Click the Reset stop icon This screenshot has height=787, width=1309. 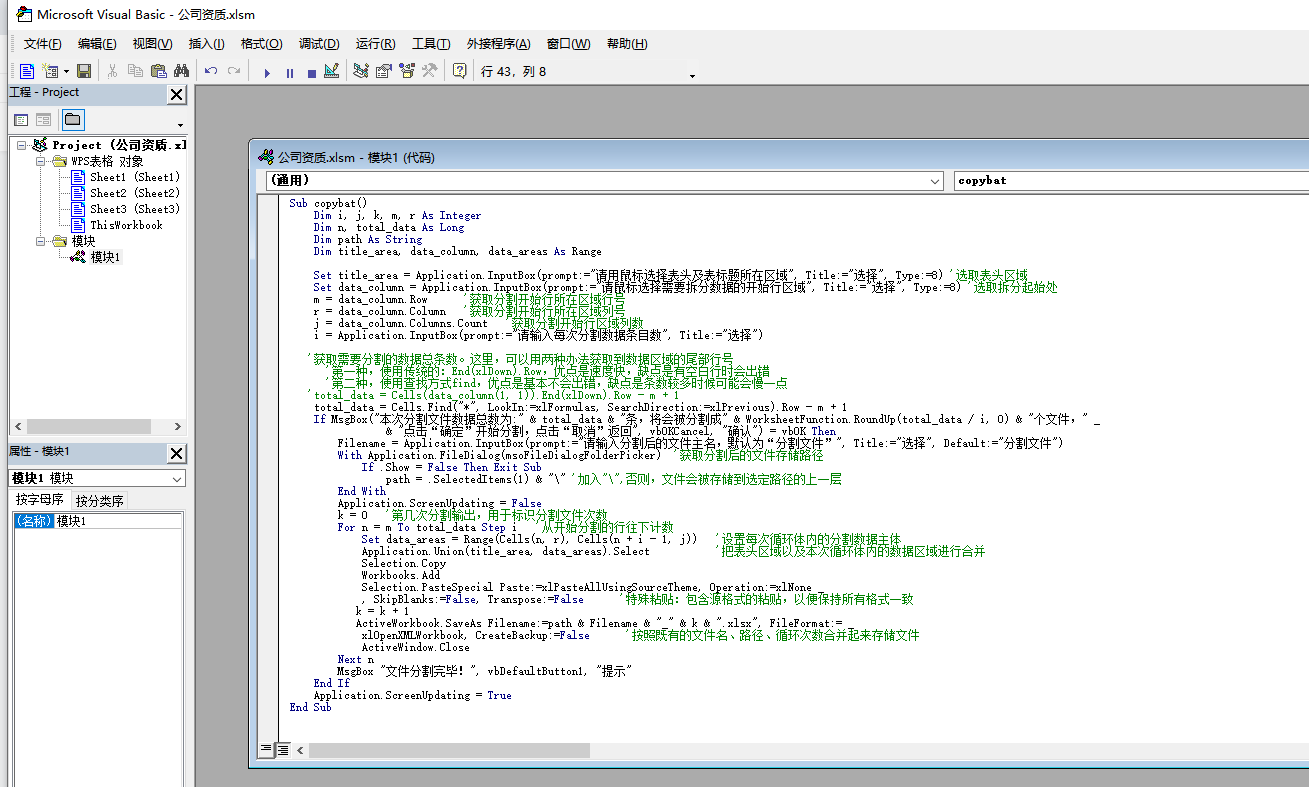[311, 72]
